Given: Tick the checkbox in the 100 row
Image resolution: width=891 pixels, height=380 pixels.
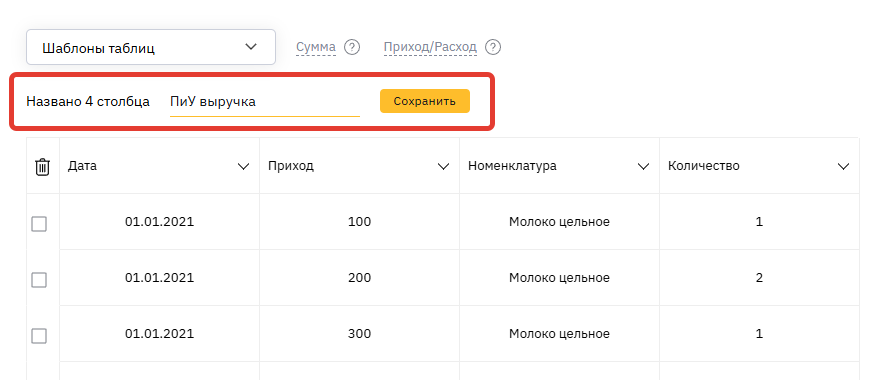Looking at the screenshot, I should 39,224.
